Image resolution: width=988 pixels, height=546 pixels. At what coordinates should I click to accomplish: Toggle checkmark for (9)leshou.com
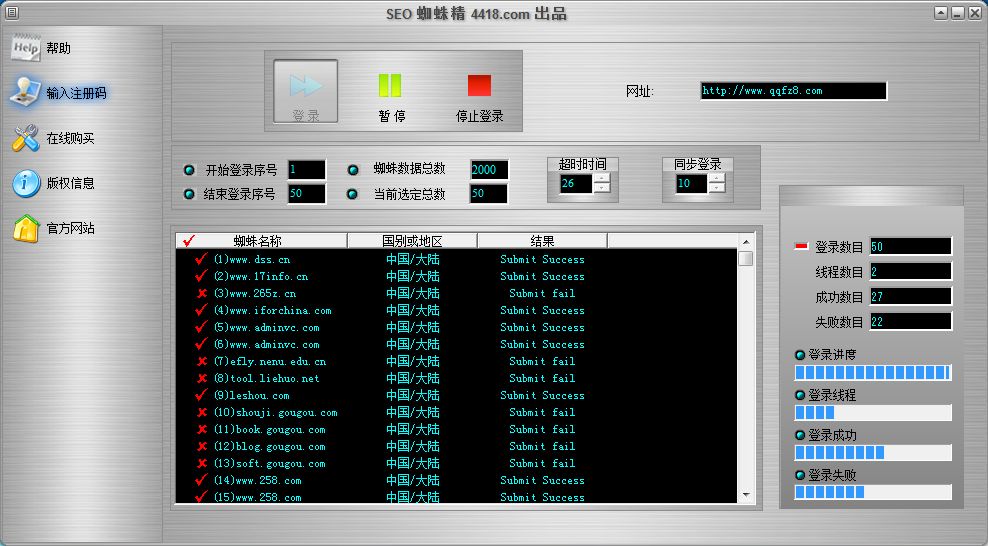click(x=201, y=395)
